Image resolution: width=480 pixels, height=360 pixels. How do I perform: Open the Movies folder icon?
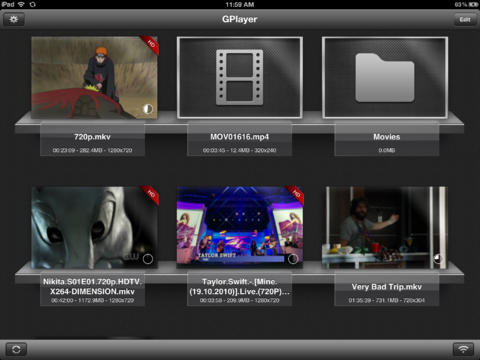click(385, 78)
